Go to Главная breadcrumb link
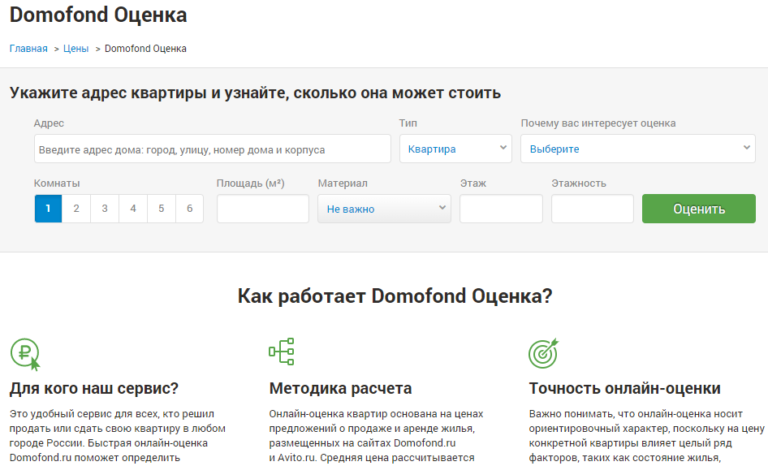768x466 pixels. pos(28,49)
